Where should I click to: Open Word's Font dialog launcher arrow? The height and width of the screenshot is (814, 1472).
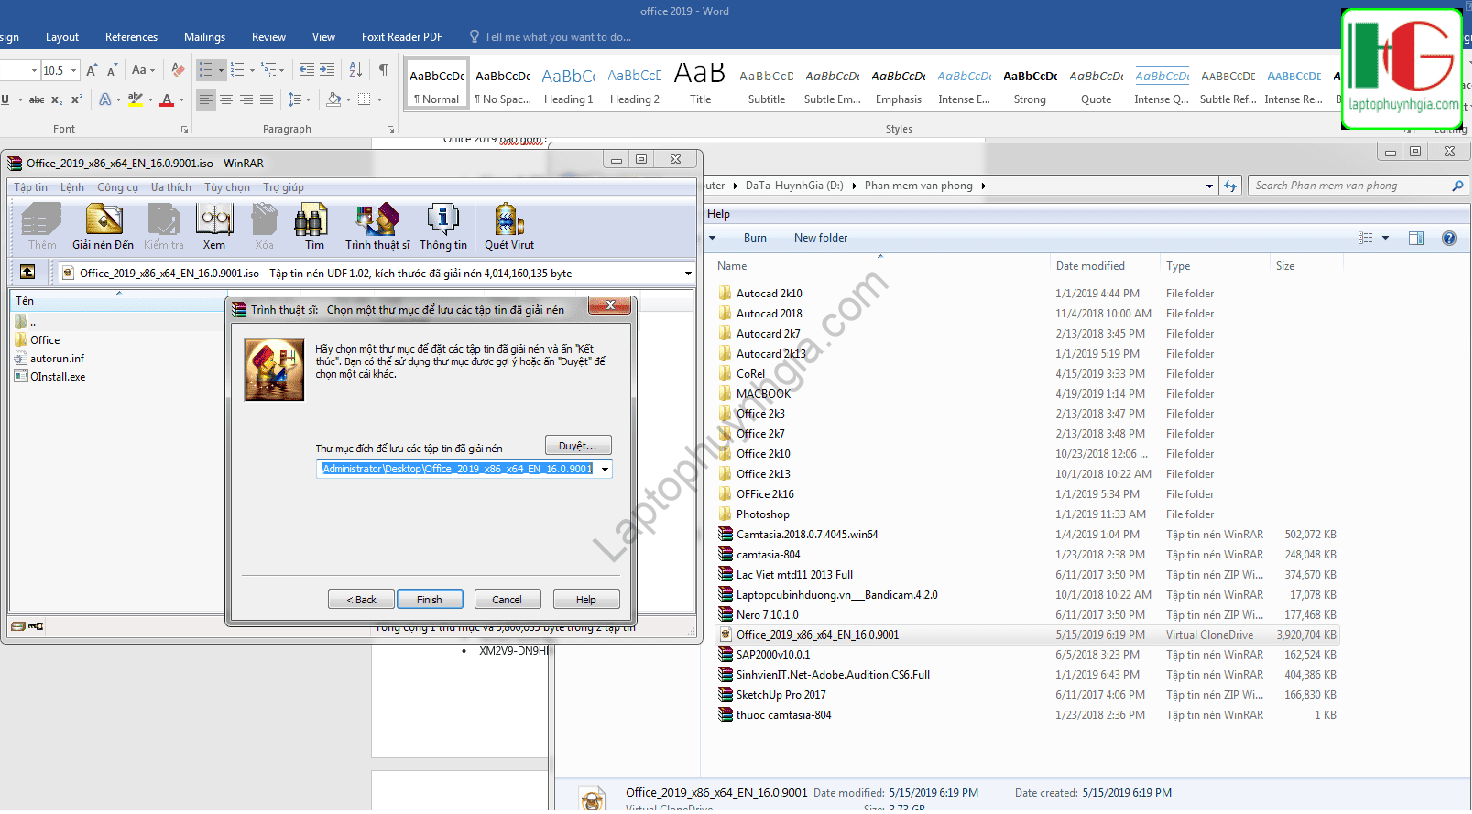coord(184,130)
